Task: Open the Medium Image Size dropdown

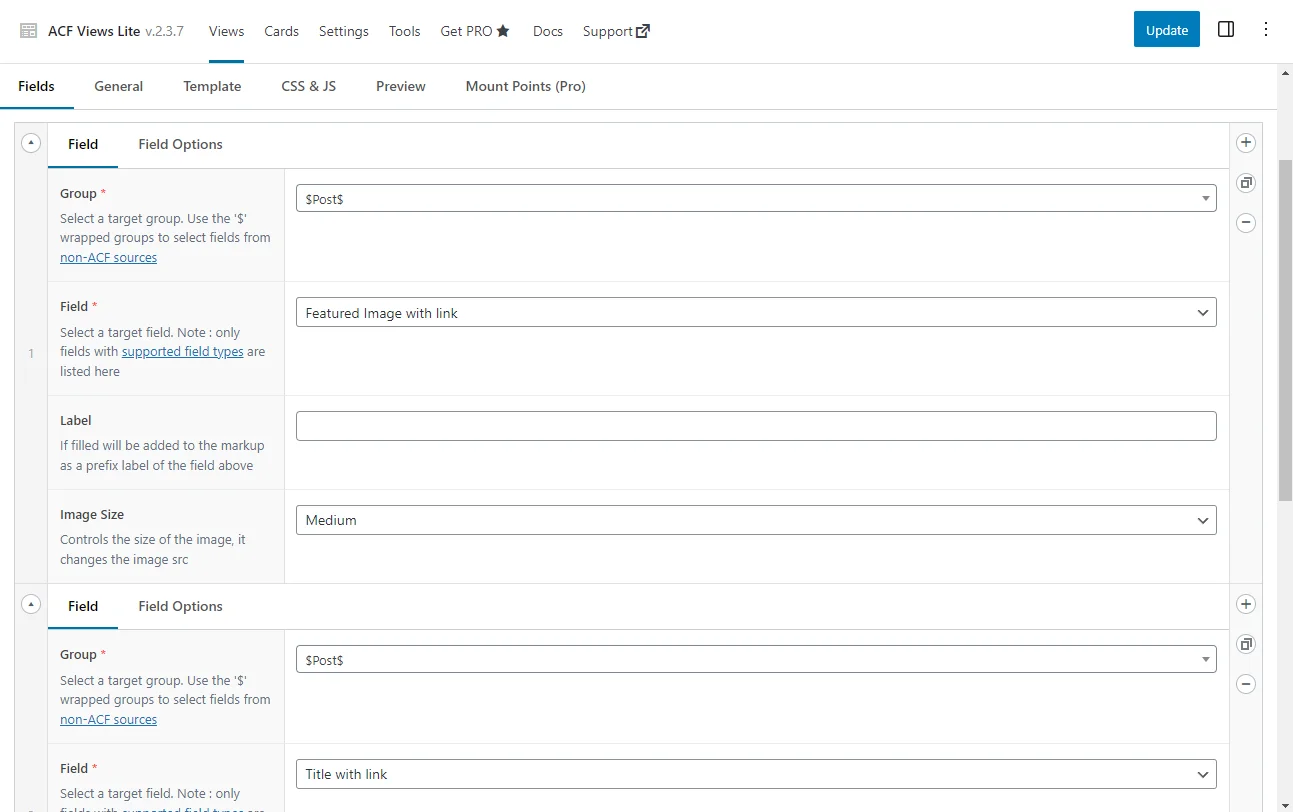Action: (756, 520)
